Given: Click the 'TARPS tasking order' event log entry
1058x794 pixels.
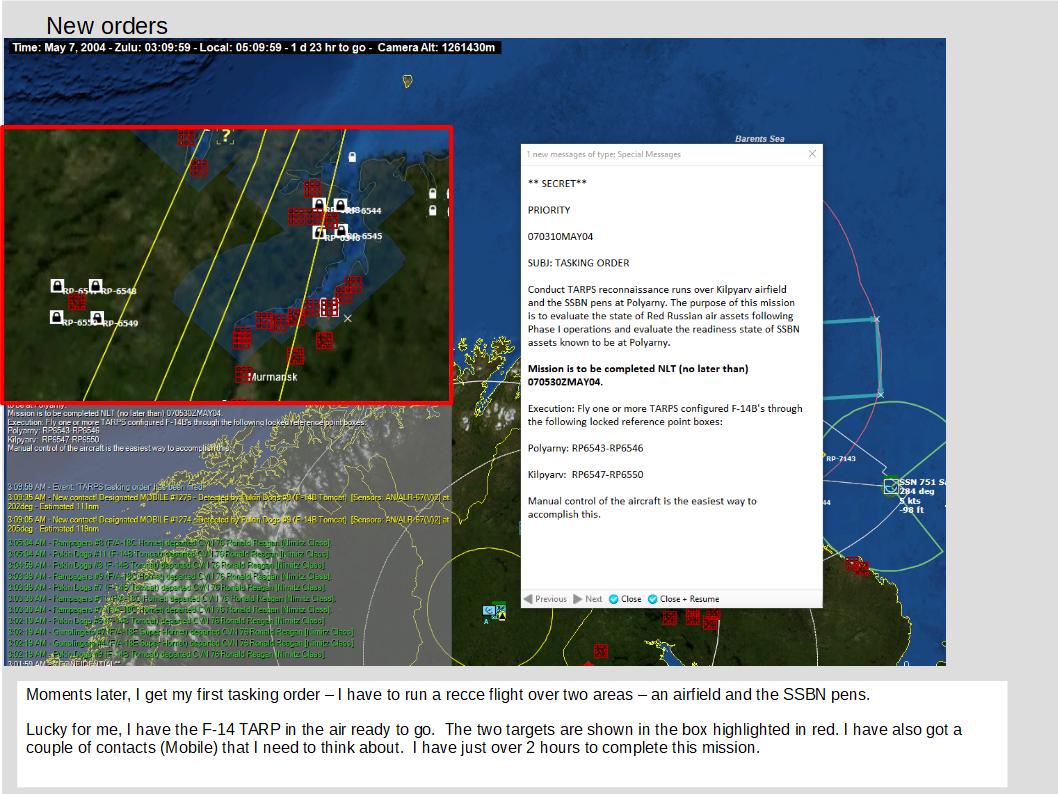Looking at the screenshot, I should [x=106, y=486].
